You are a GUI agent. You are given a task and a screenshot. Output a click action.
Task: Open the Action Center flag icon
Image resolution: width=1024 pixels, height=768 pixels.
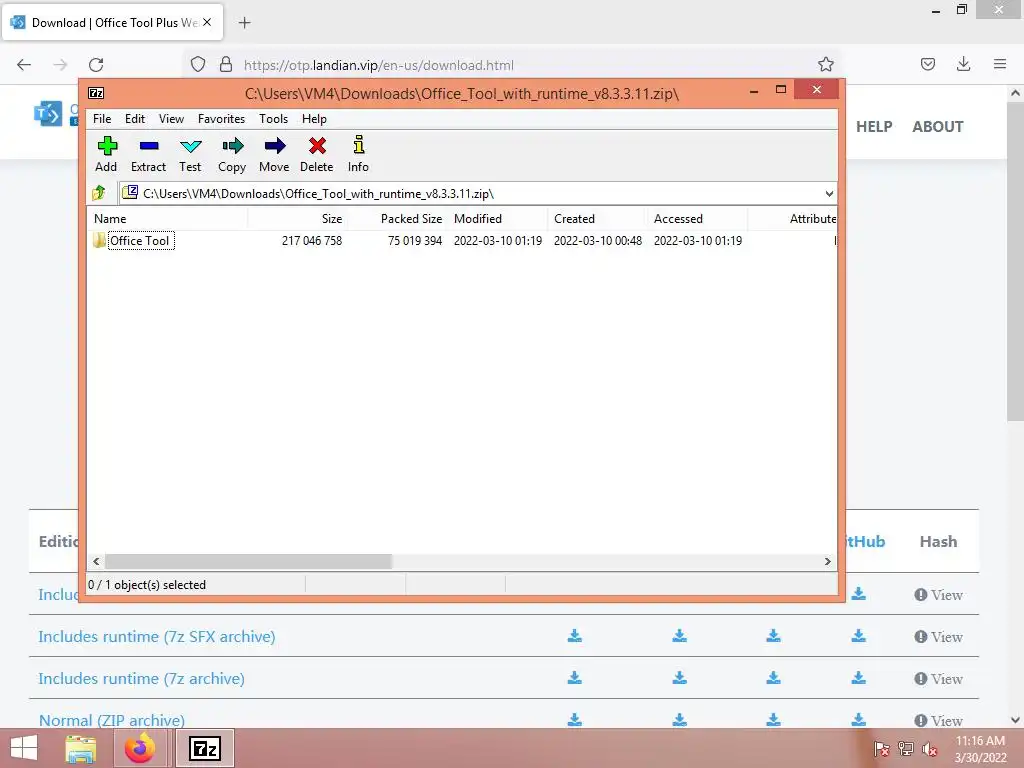[x=881, y=749]
